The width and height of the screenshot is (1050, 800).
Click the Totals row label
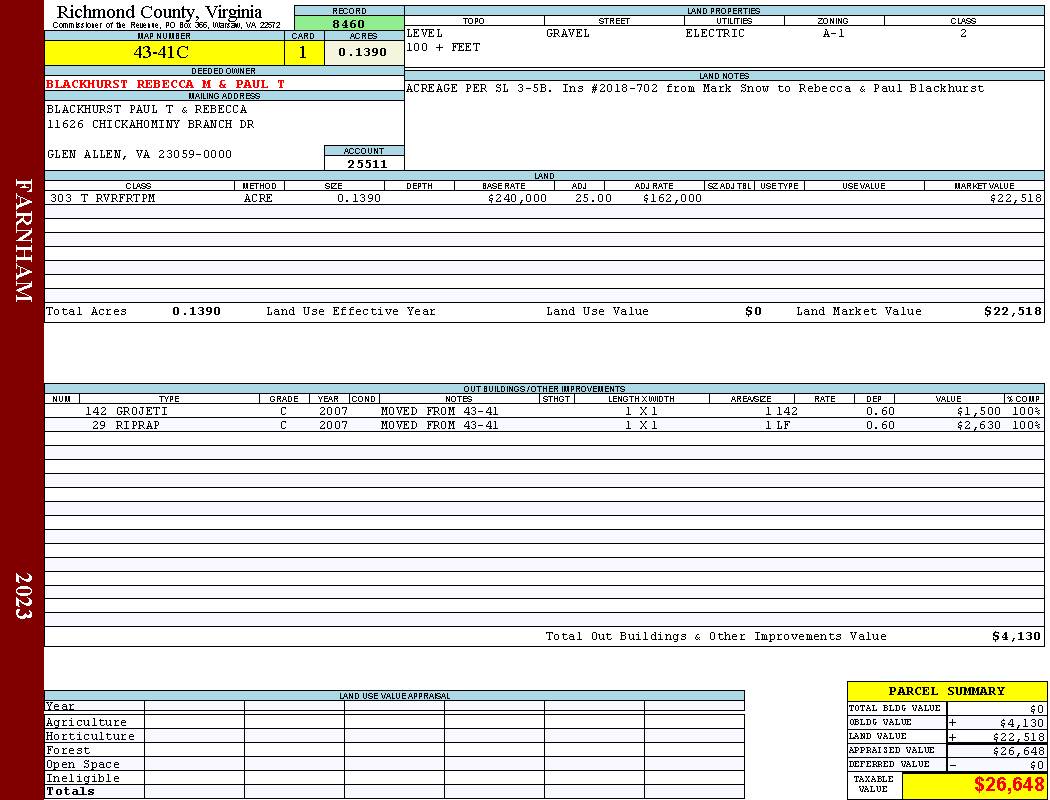point(70,791)
